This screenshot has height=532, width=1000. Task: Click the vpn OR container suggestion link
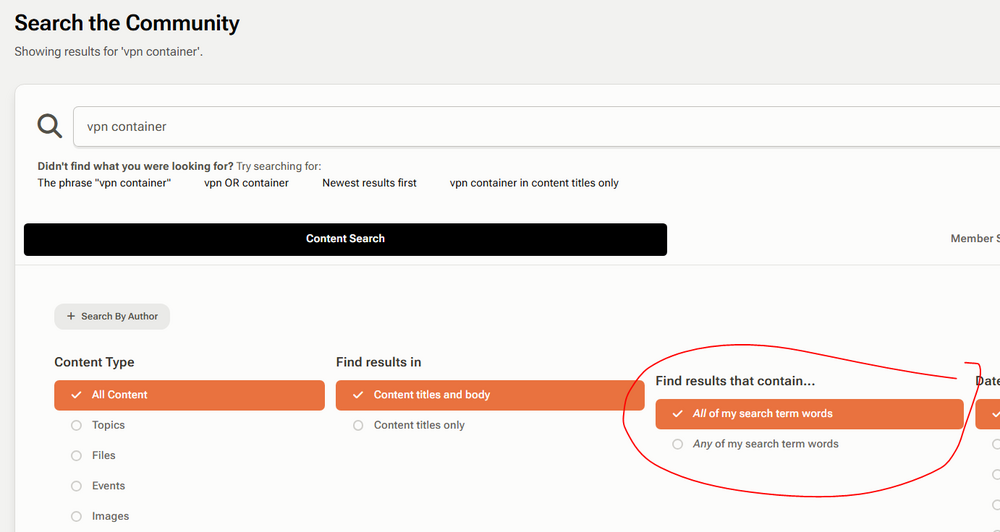coord(246,183)
